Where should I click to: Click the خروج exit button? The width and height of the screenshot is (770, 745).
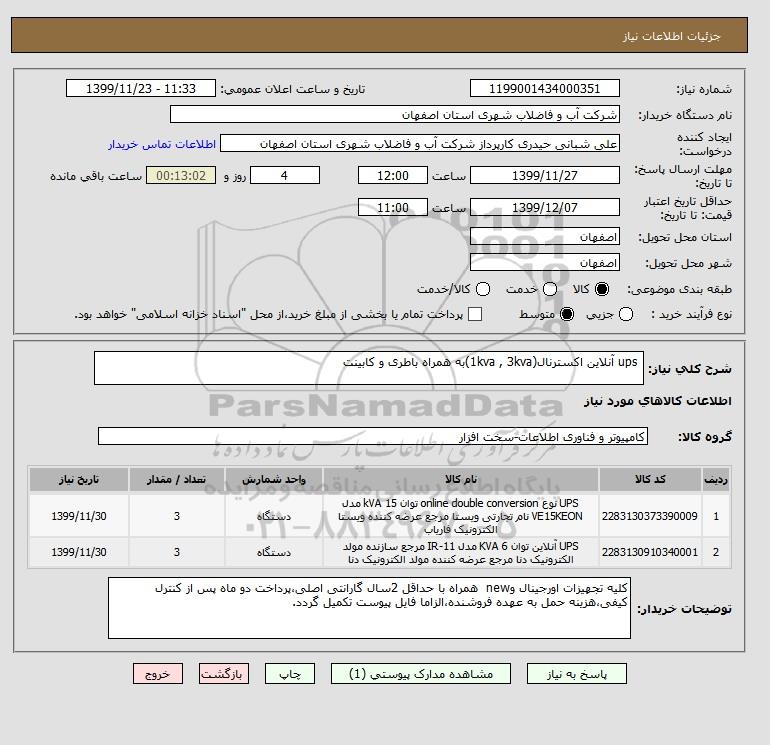click(x=158, y=674)
